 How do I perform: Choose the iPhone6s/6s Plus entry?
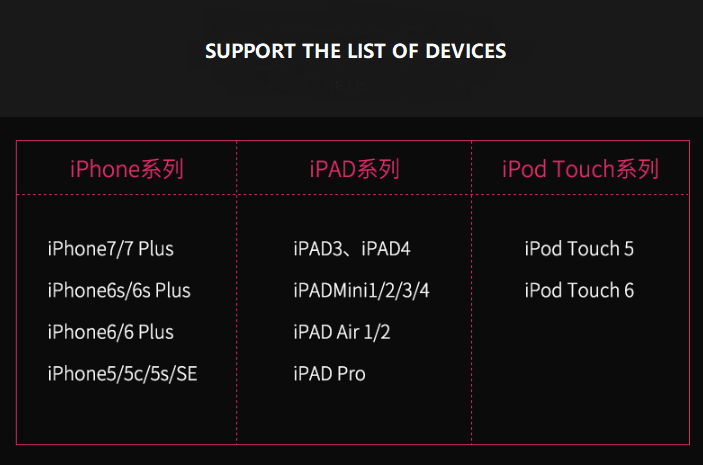pos(118,290)
